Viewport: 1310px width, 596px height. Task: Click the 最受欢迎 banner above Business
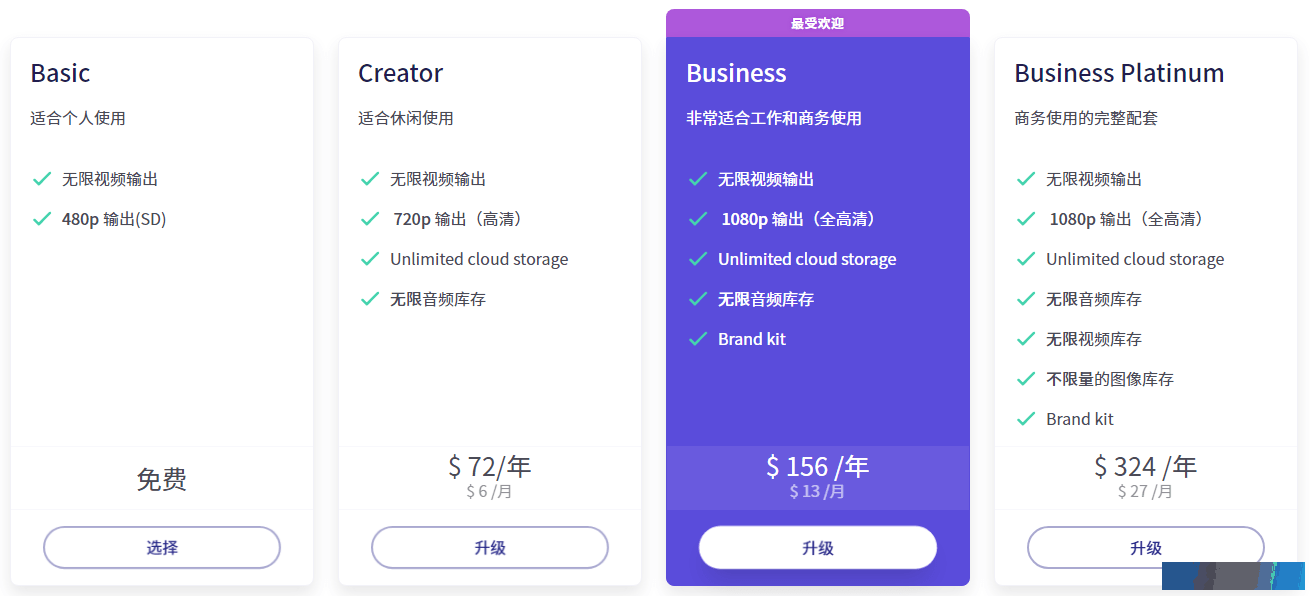818,23
